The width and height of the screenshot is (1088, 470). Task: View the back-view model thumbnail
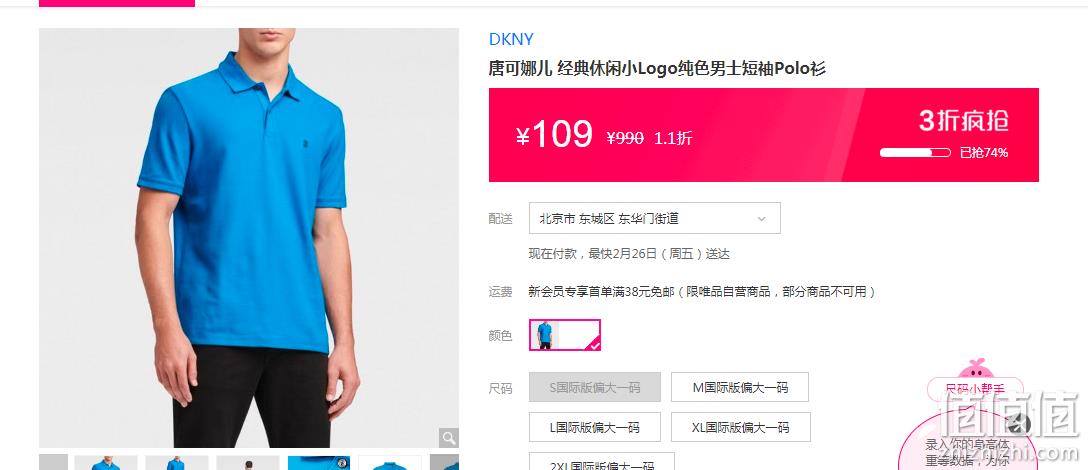click(x=248, y=462)
